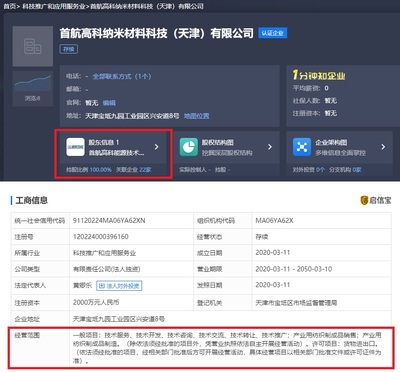Click the 认证企业 badge
400x372 pixels.
point(272,33)
